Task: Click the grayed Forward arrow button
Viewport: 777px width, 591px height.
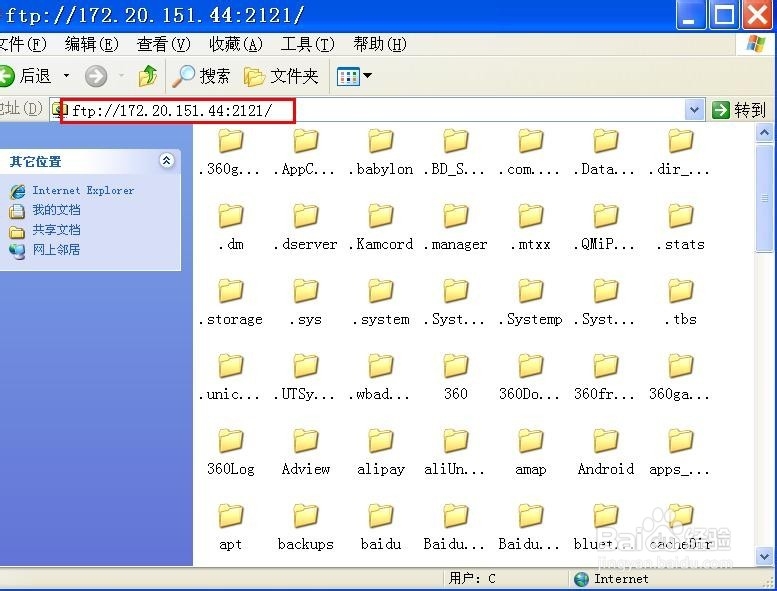Action: pos(96,76)
